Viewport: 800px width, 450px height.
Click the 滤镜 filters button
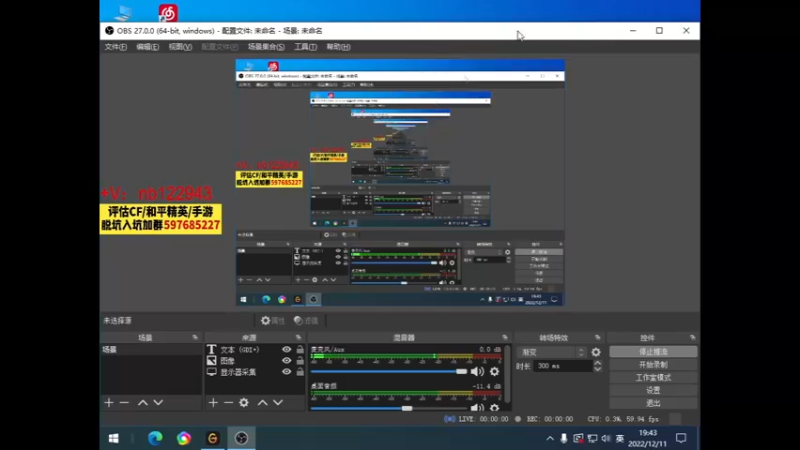[306, 320]
